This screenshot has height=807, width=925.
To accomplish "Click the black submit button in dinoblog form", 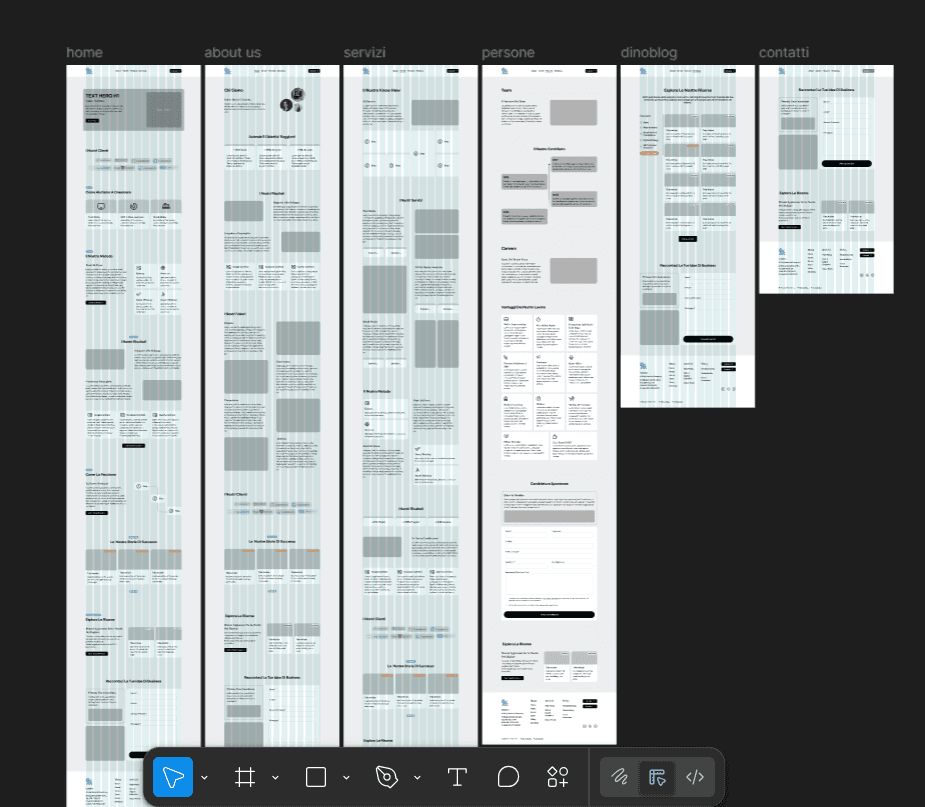I will tap(708, 339).
